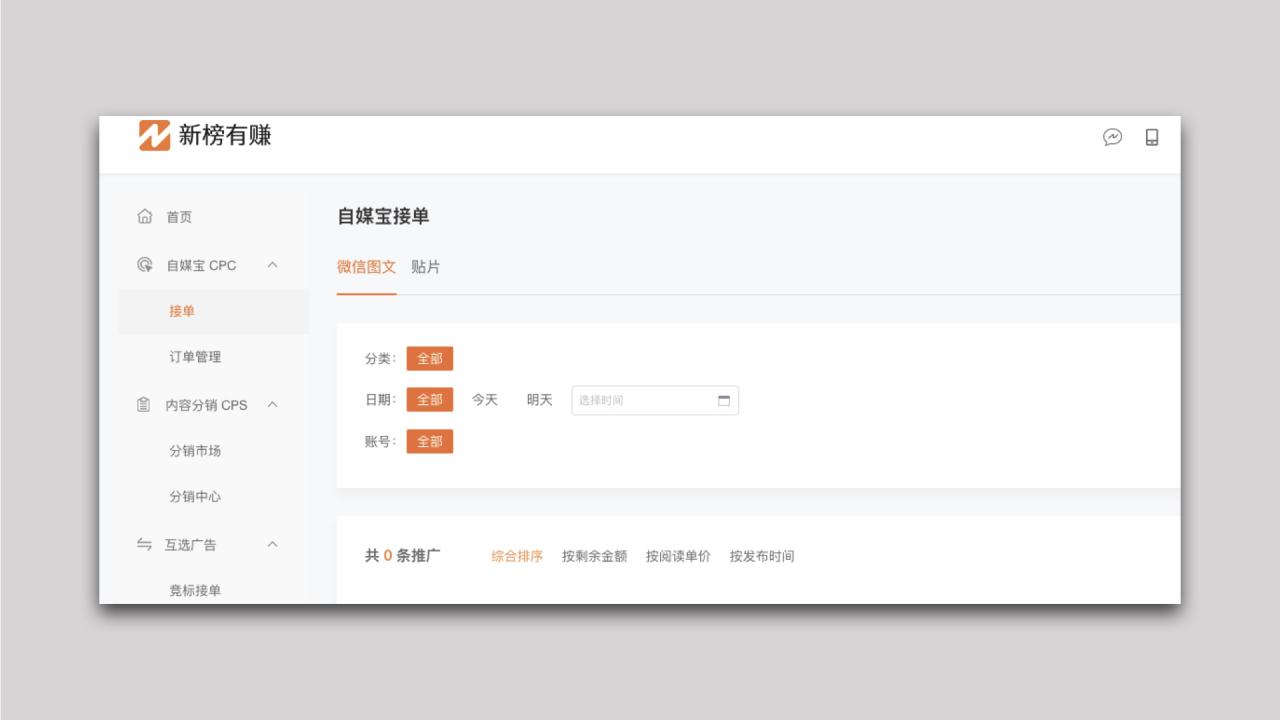Click the 自媒宝 CPC cursor icon
Viewport: 1280px width, 720px height.
click(145, 265)
